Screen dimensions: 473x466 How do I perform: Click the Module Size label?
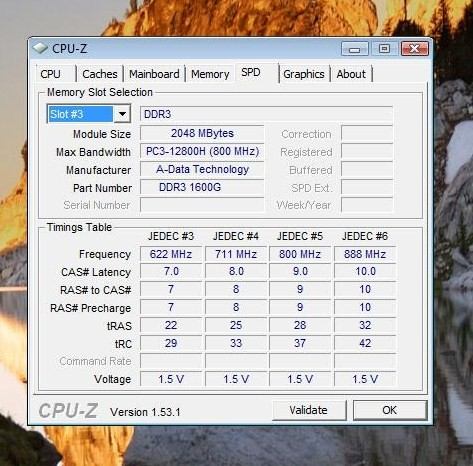(x=102, y=134)
